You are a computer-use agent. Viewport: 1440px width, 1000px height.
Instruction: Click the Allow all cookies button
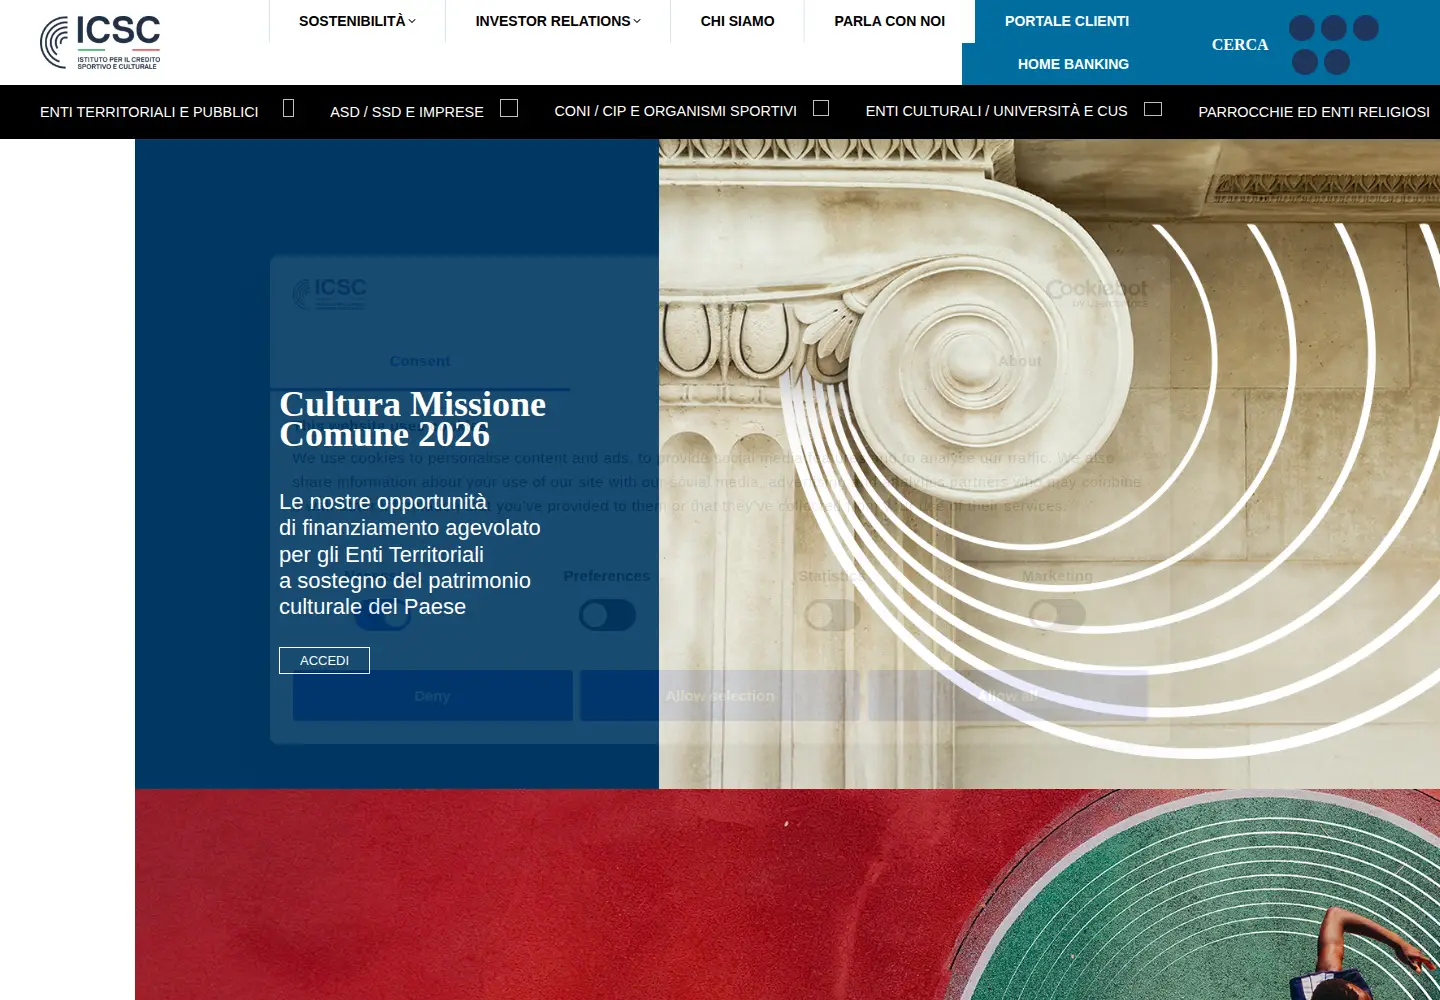1008,696
